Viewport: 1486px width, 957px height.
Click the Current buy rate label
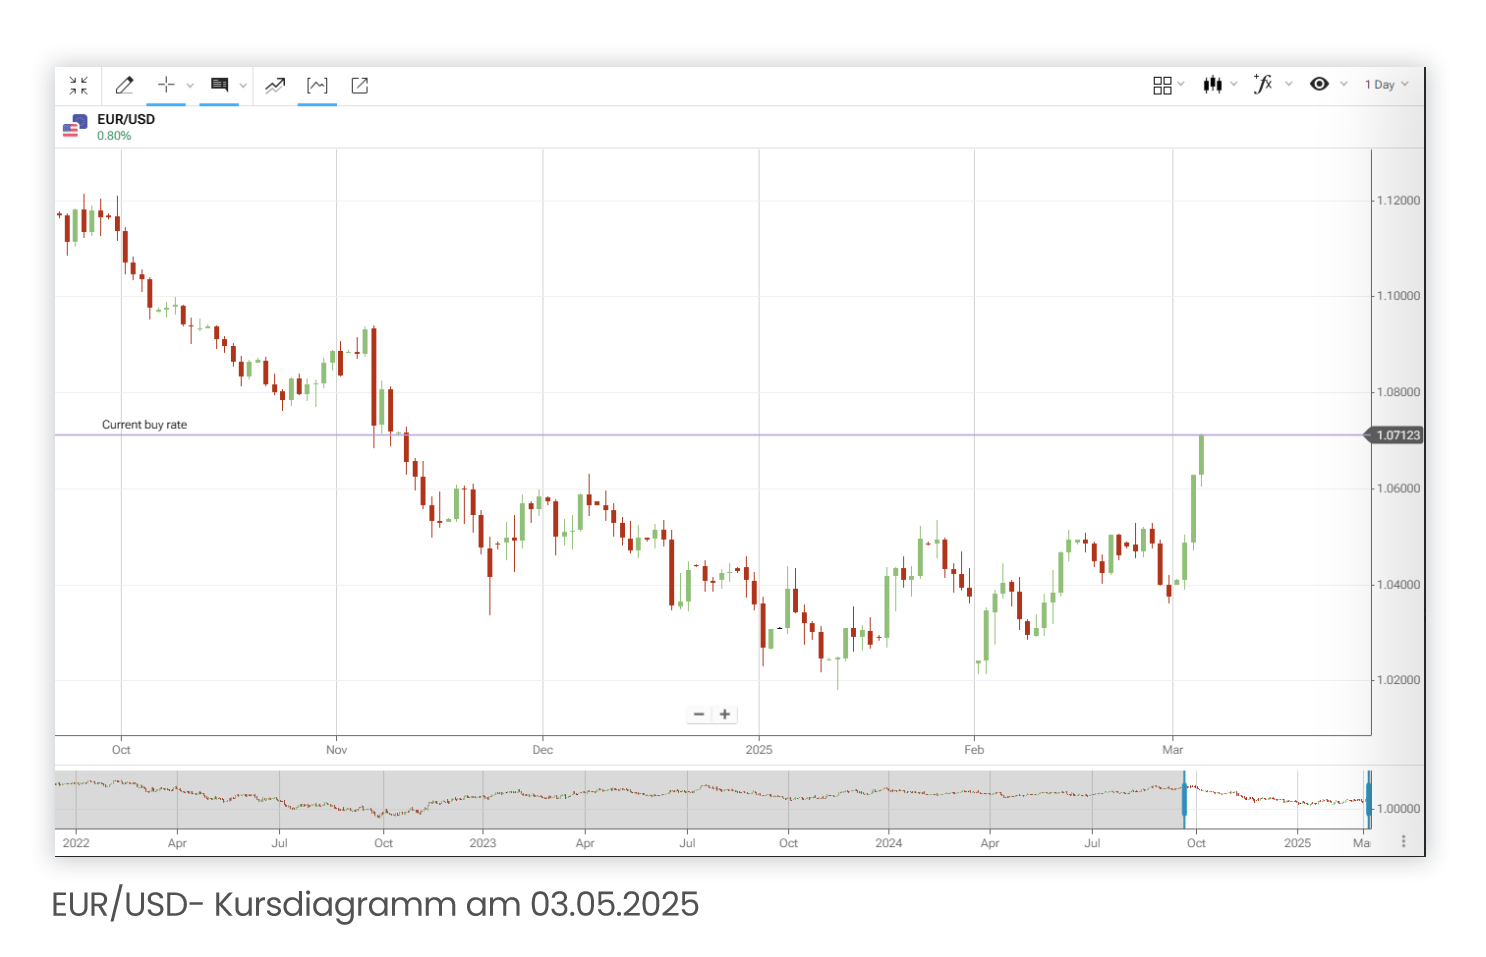click(144, 425)
